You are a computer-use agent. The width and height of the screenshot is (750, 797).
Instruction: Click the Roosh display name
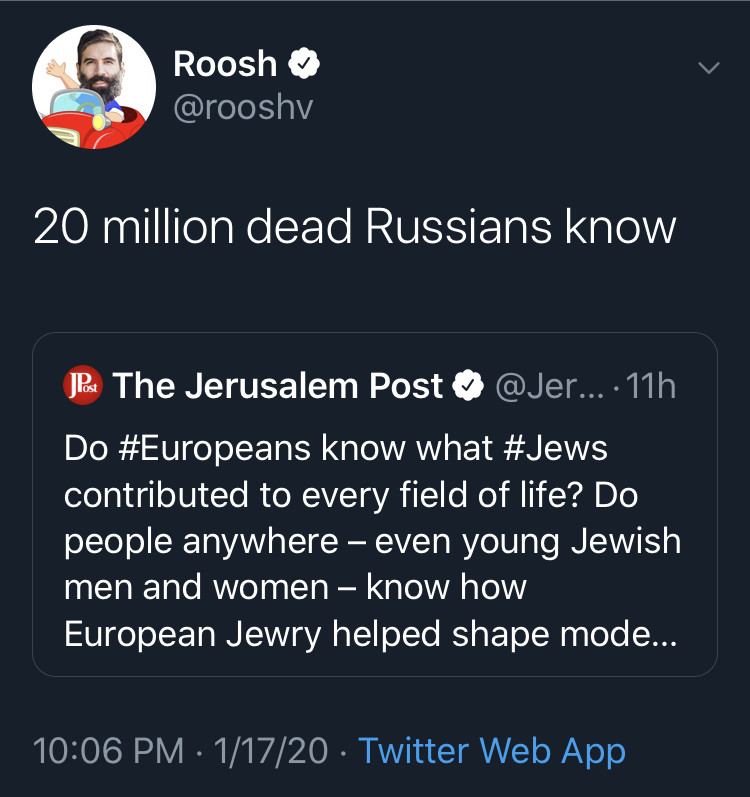point(224,64)
